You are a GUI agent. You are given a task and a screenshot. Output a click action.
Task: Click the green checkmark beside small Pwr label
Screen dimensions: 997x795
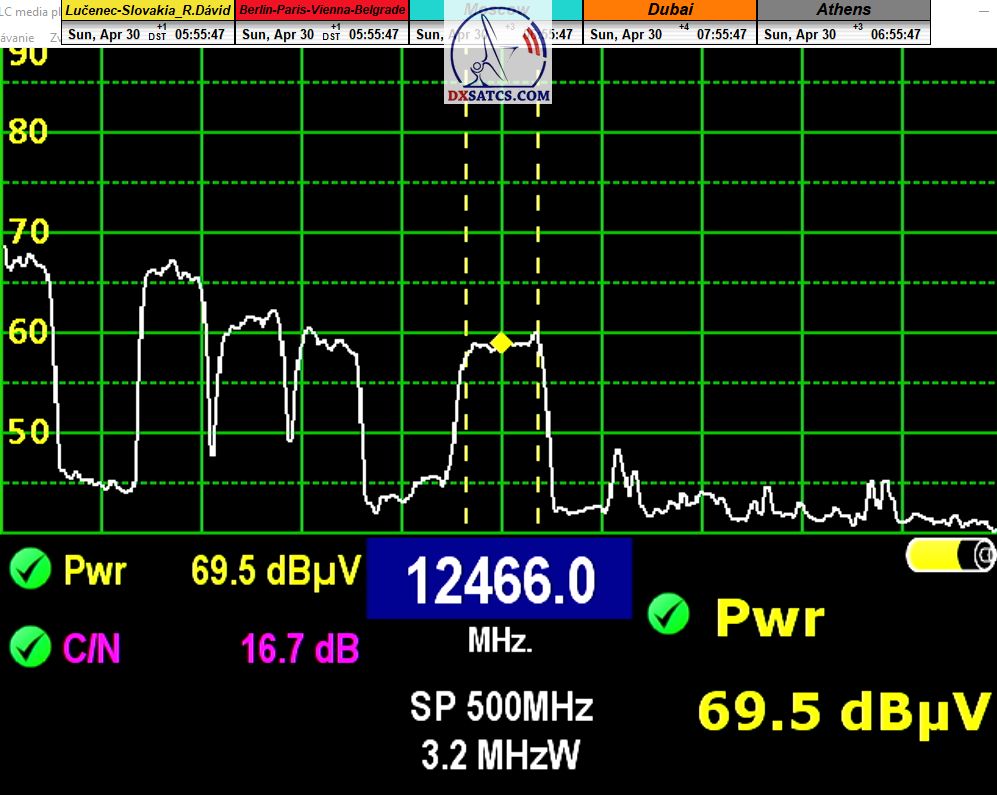[30, 570]
